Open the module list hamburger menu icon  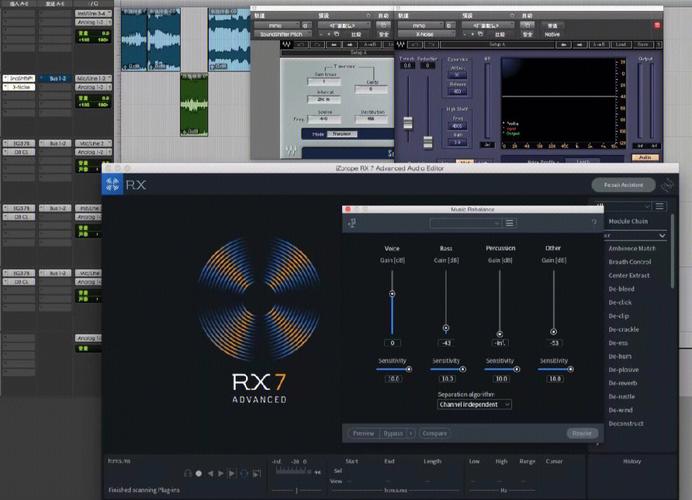660,206
